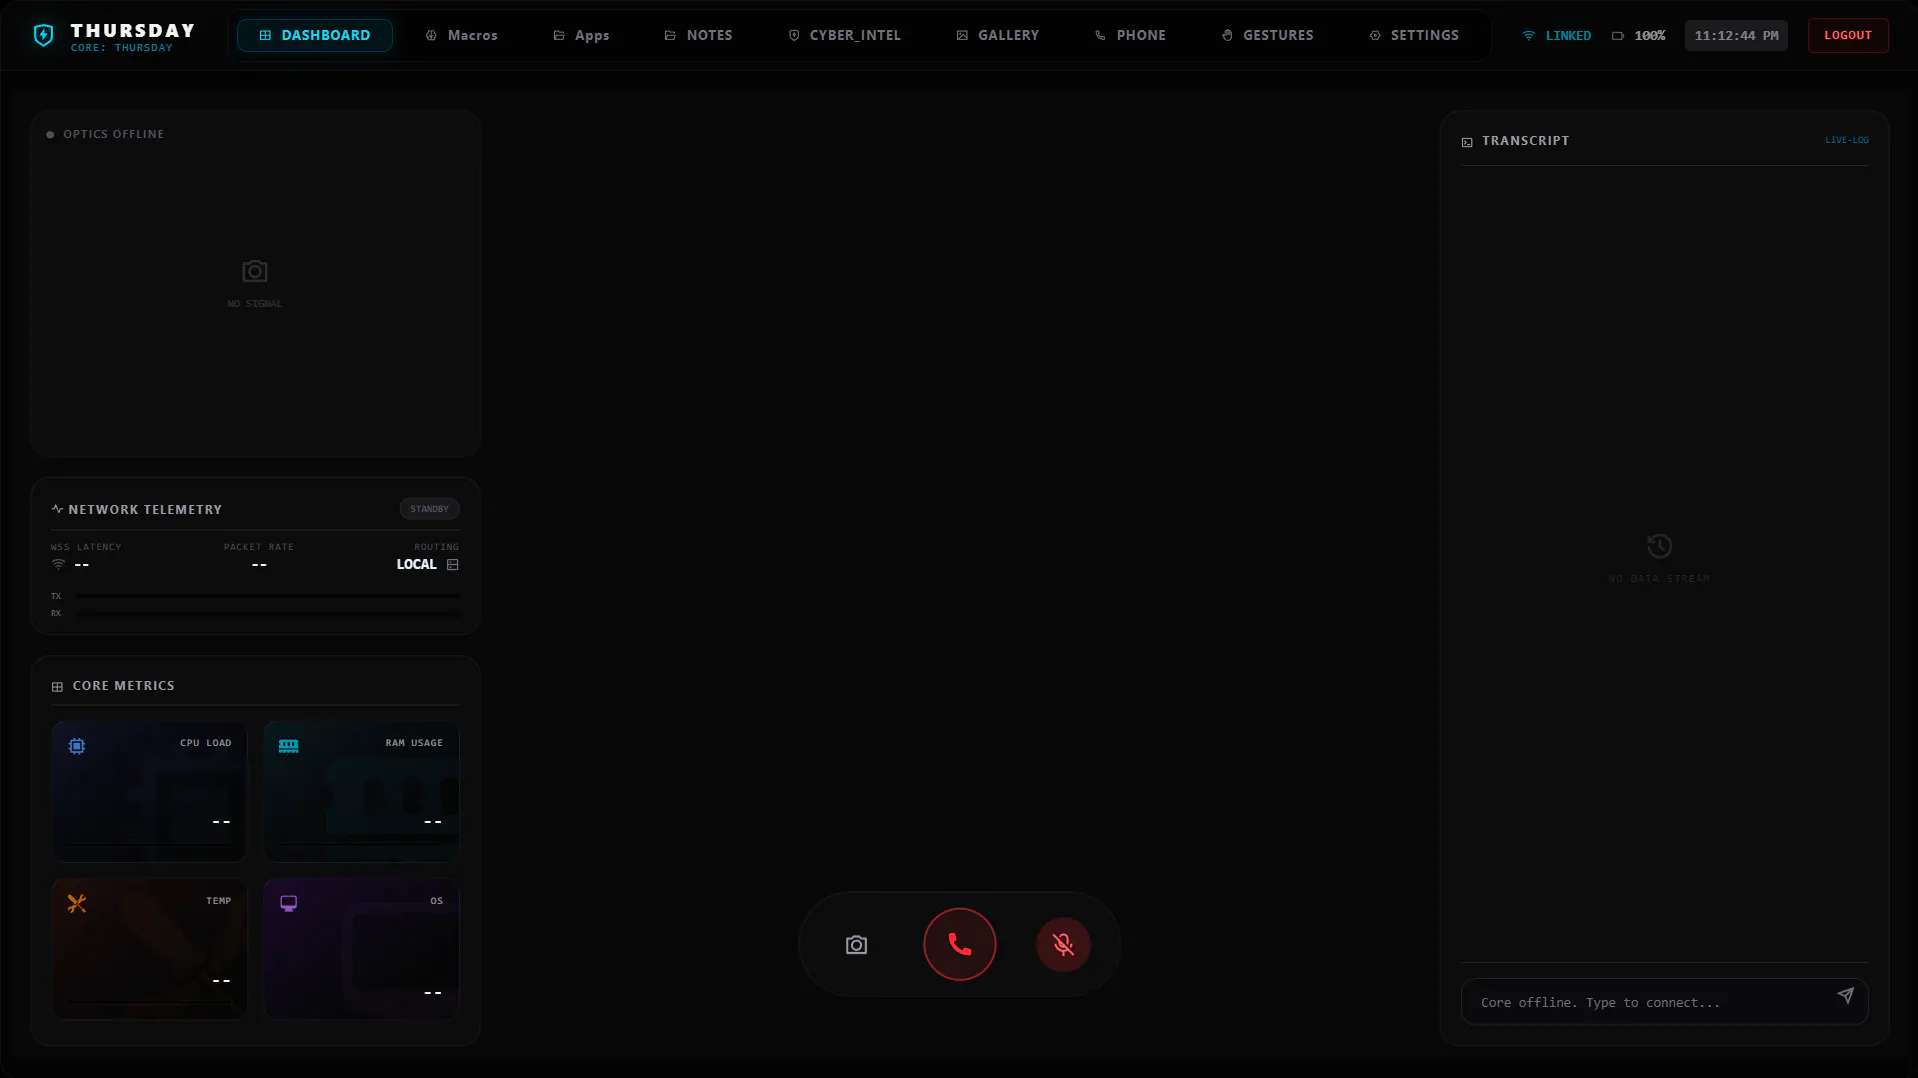The image size is (1918, 1078).
Task: Click the THURSDAY shield logo icon
Action: click(43, 36)
